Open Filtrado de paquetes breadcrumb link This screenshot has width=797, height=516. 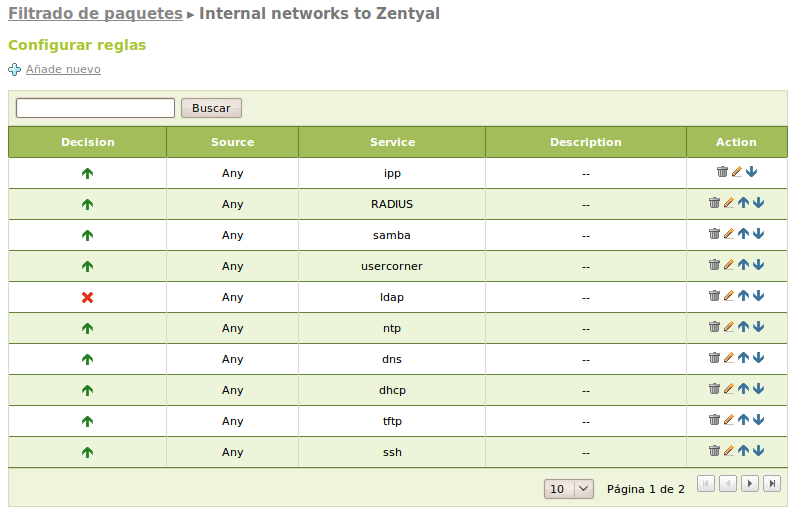[x=95, y=14]
